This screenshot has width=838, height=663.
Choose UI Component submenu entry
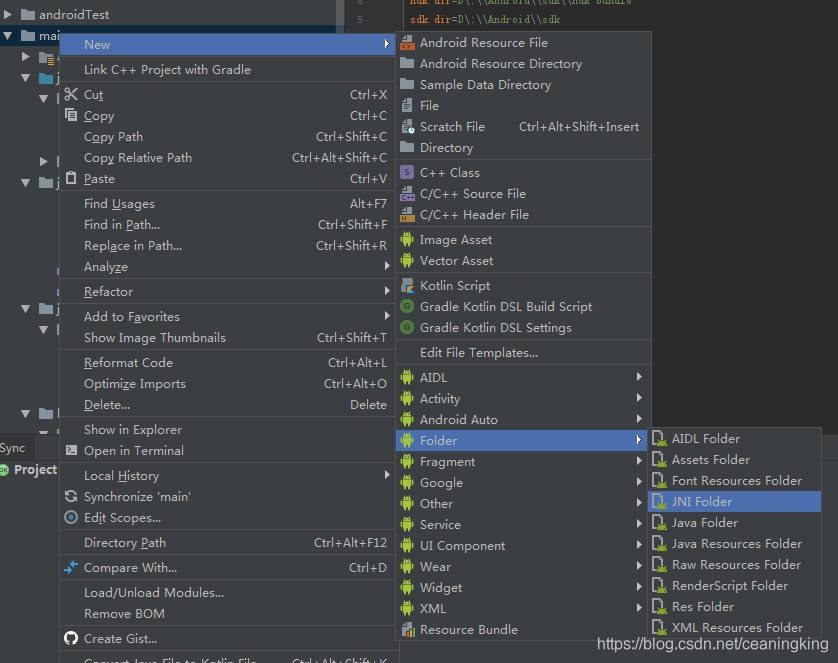(523, 545)
